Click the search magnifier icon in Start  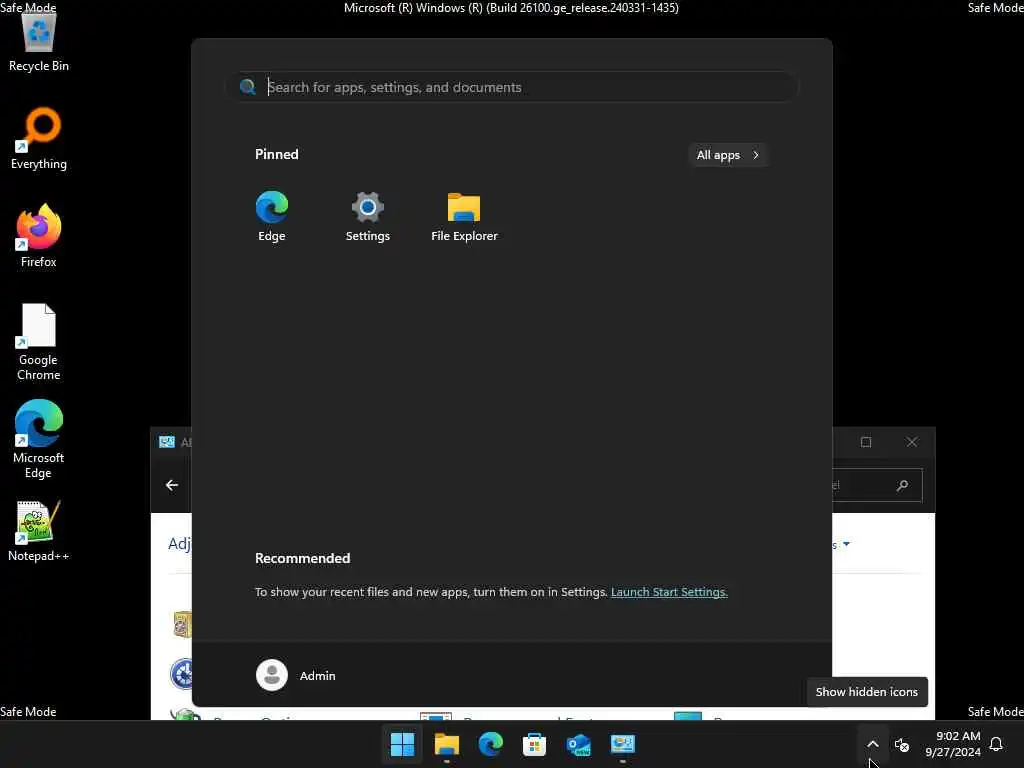click(x=248, y=87)
